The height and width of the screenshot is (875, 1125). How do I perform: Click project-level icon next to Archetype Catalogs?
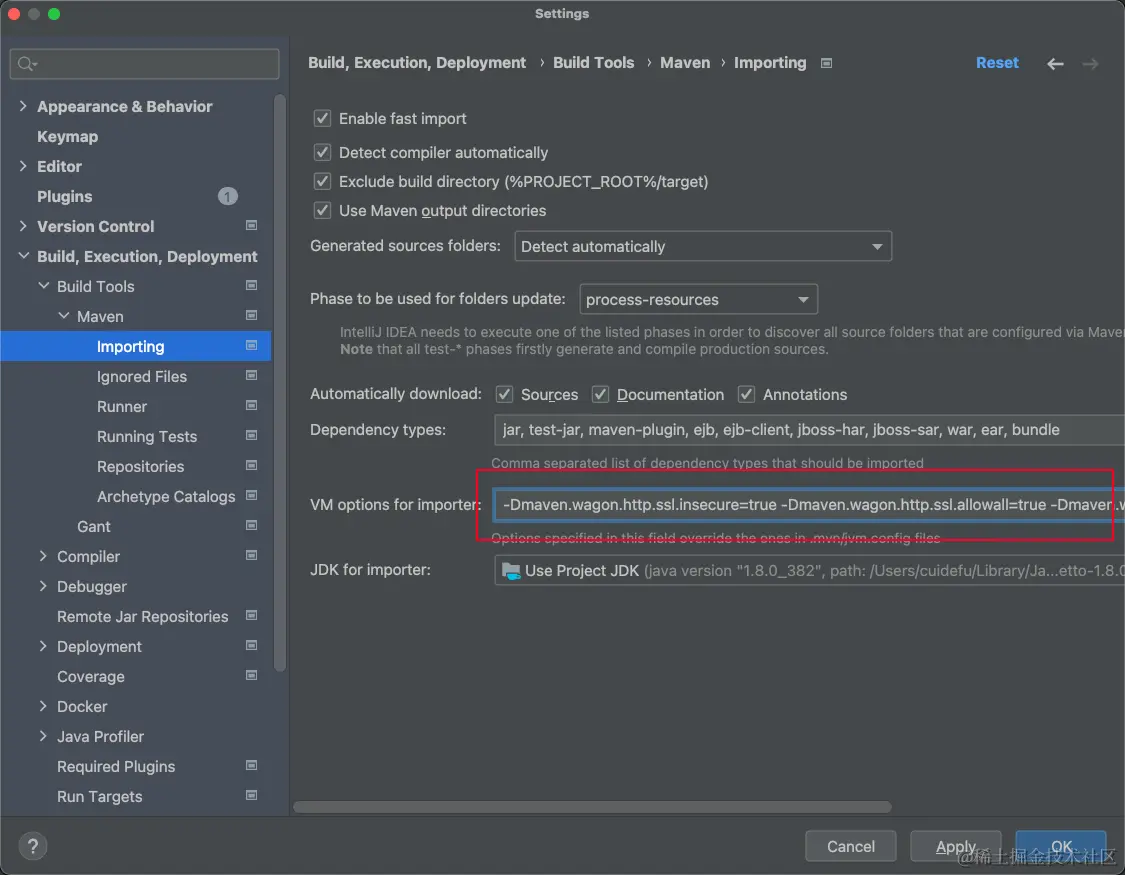coord(251,496)
